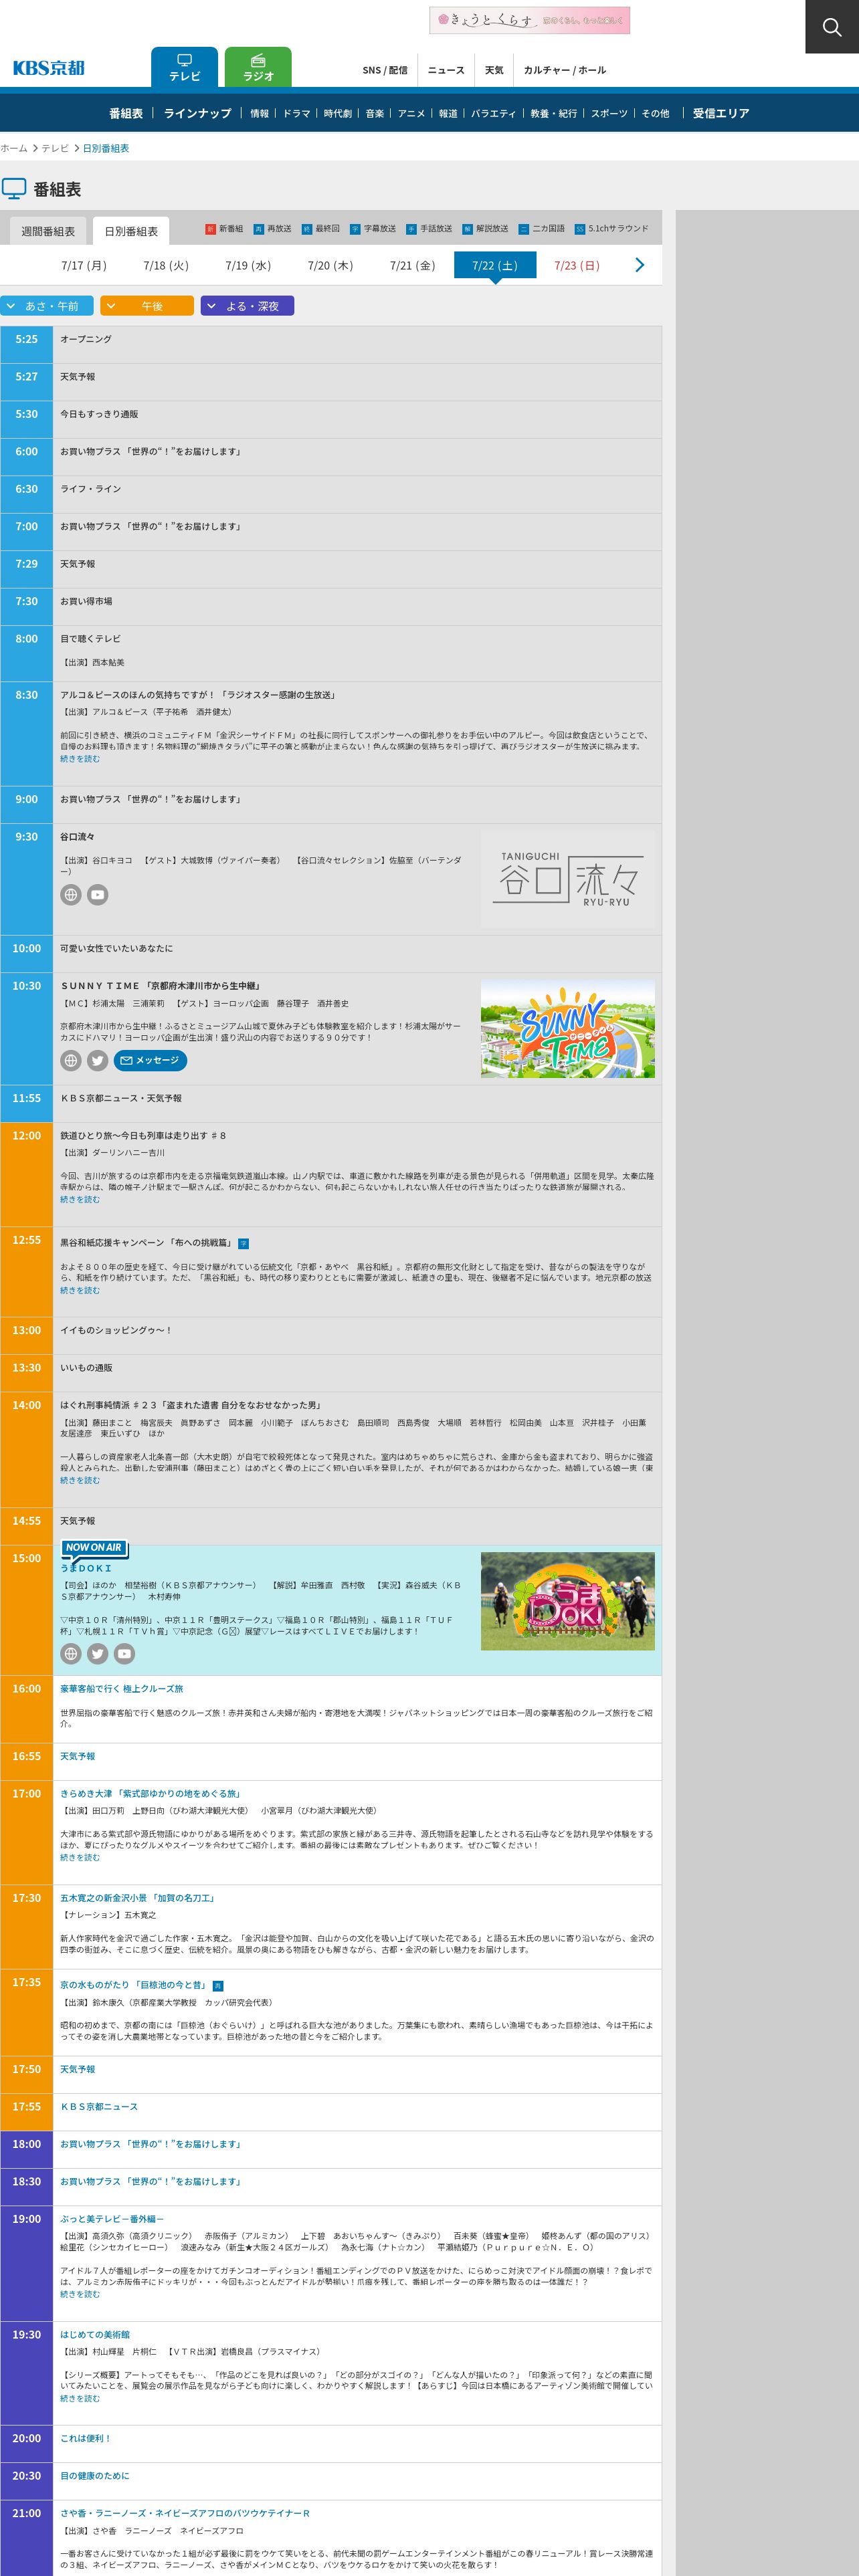The height and width of the screenshot is (2576, 859).
Task: Expand 続きを読む for はぐれ刑事純情派
Action: coord(80,1480)
